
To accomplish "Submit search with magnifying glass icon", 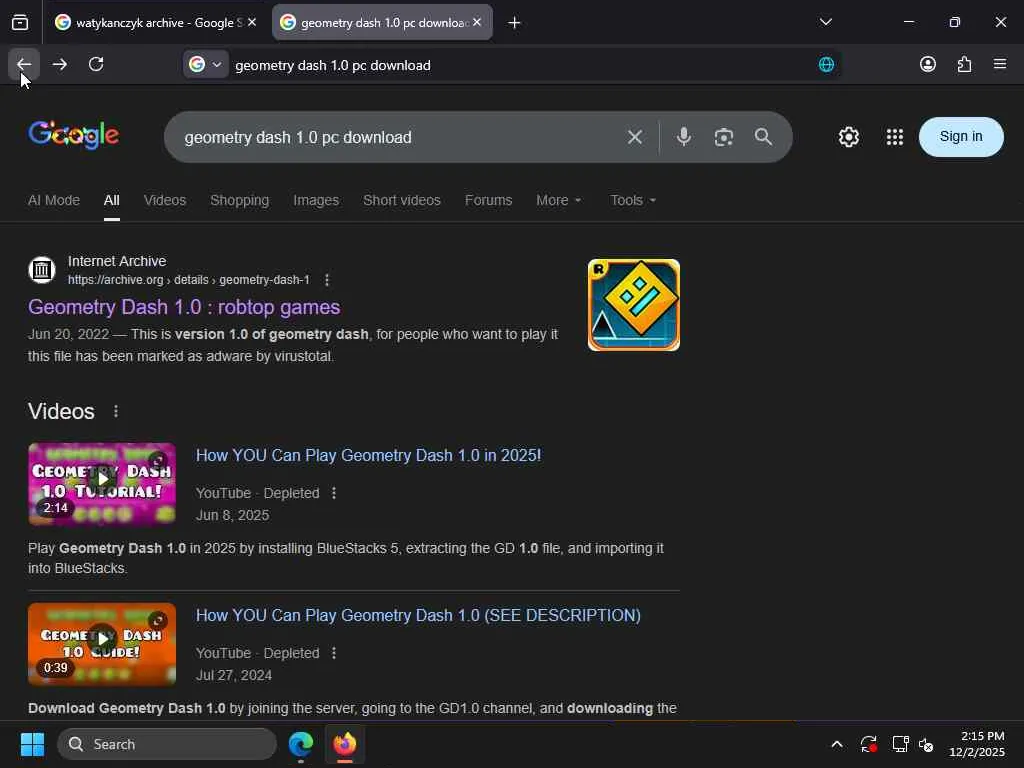I will tap(763, 137).
